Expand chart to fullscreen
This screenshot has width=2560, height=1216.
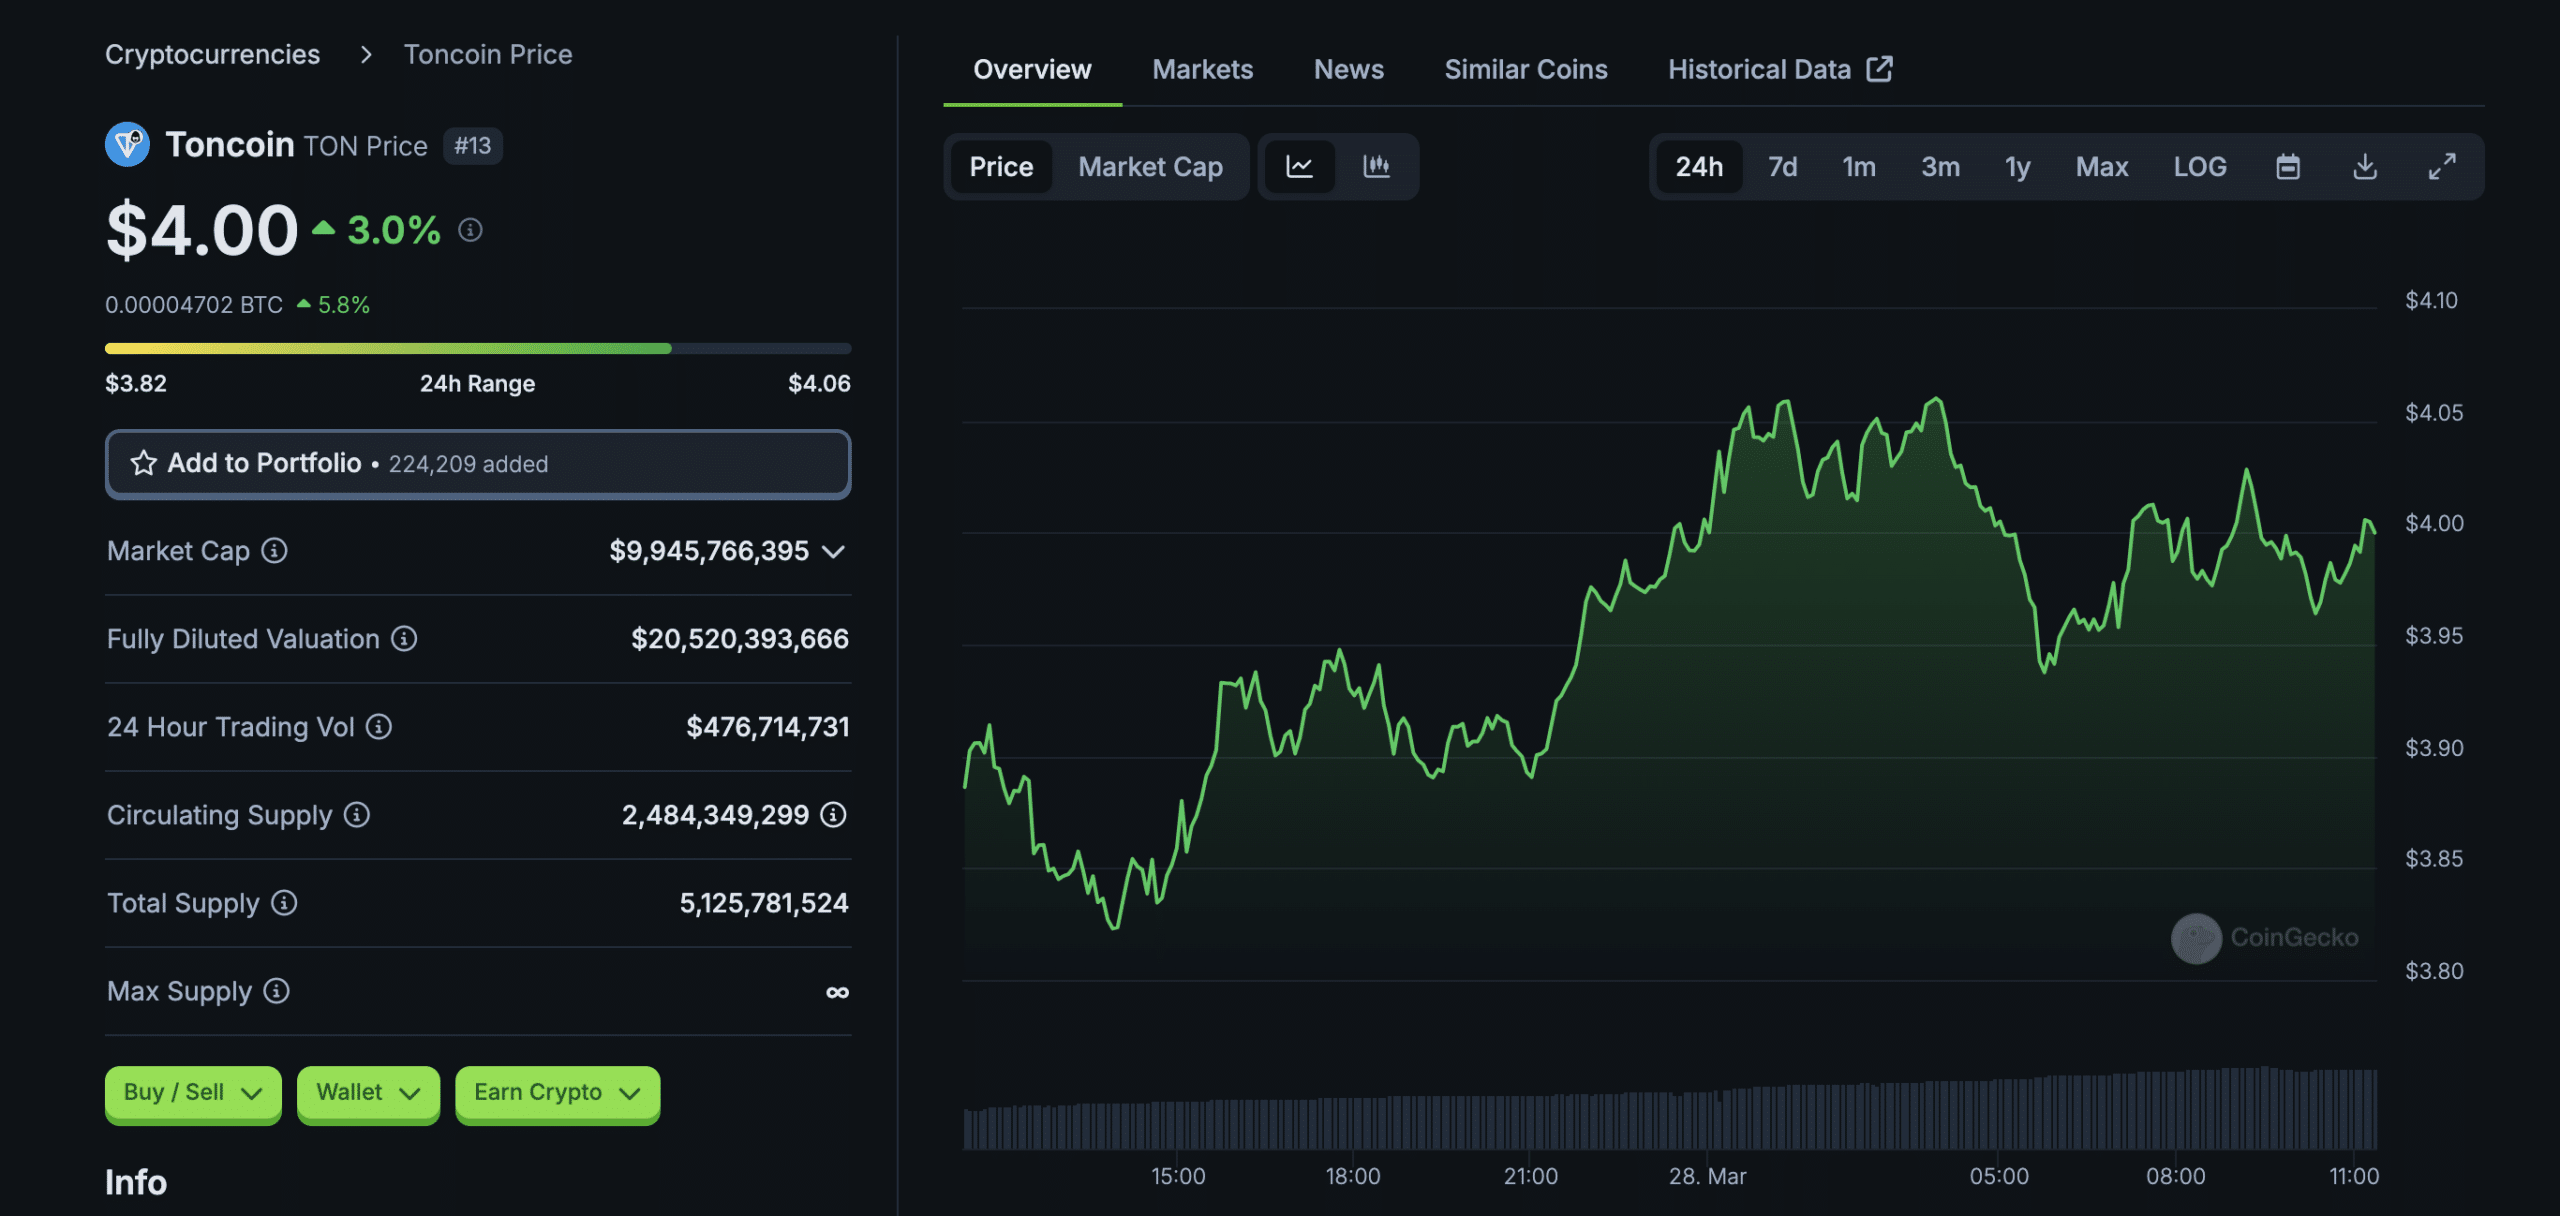[x=2442, y=166]
